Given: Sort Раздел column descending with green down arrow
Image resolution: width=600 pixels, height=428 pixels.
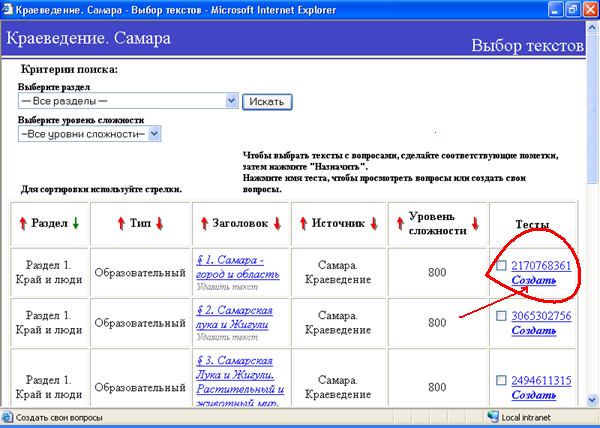Looking at the screenshot, I should pos(75,223).
